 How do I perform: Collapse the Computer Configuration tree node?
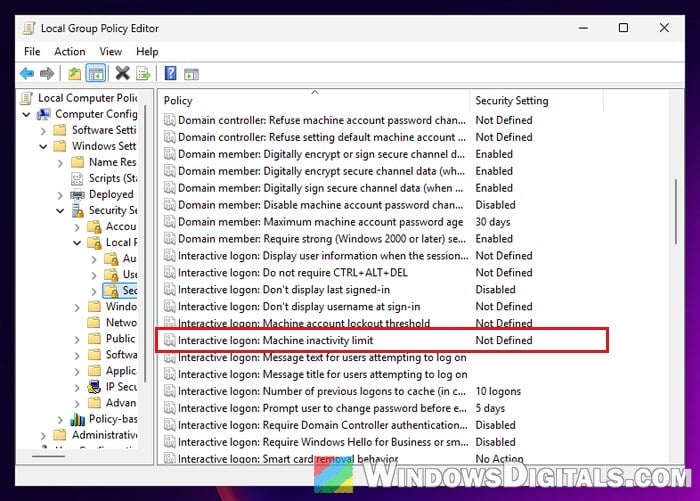point(26,115)
